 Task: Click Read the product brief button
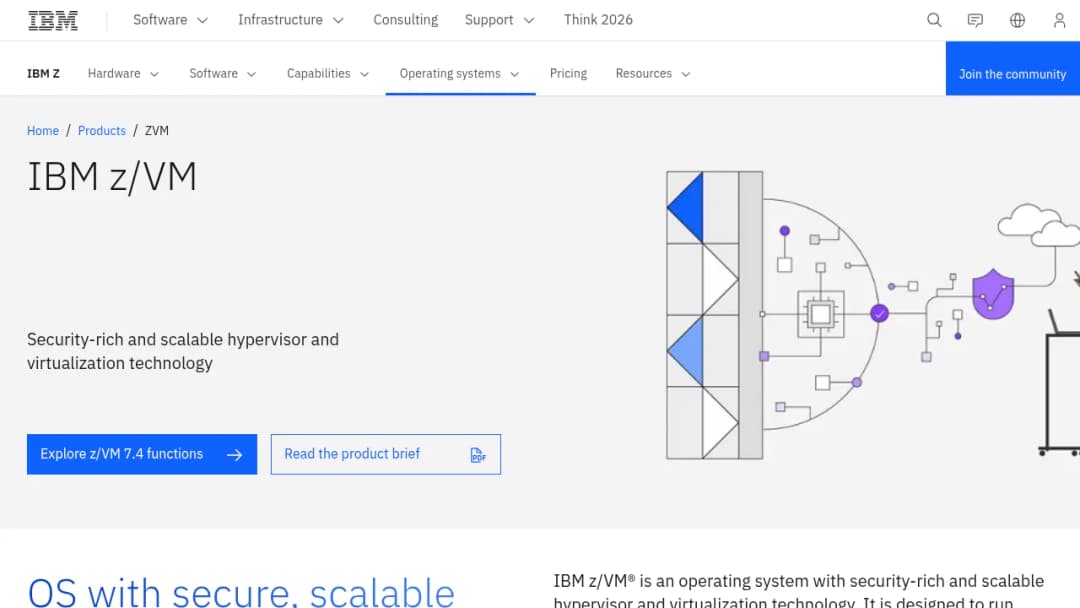coord(386,454)
